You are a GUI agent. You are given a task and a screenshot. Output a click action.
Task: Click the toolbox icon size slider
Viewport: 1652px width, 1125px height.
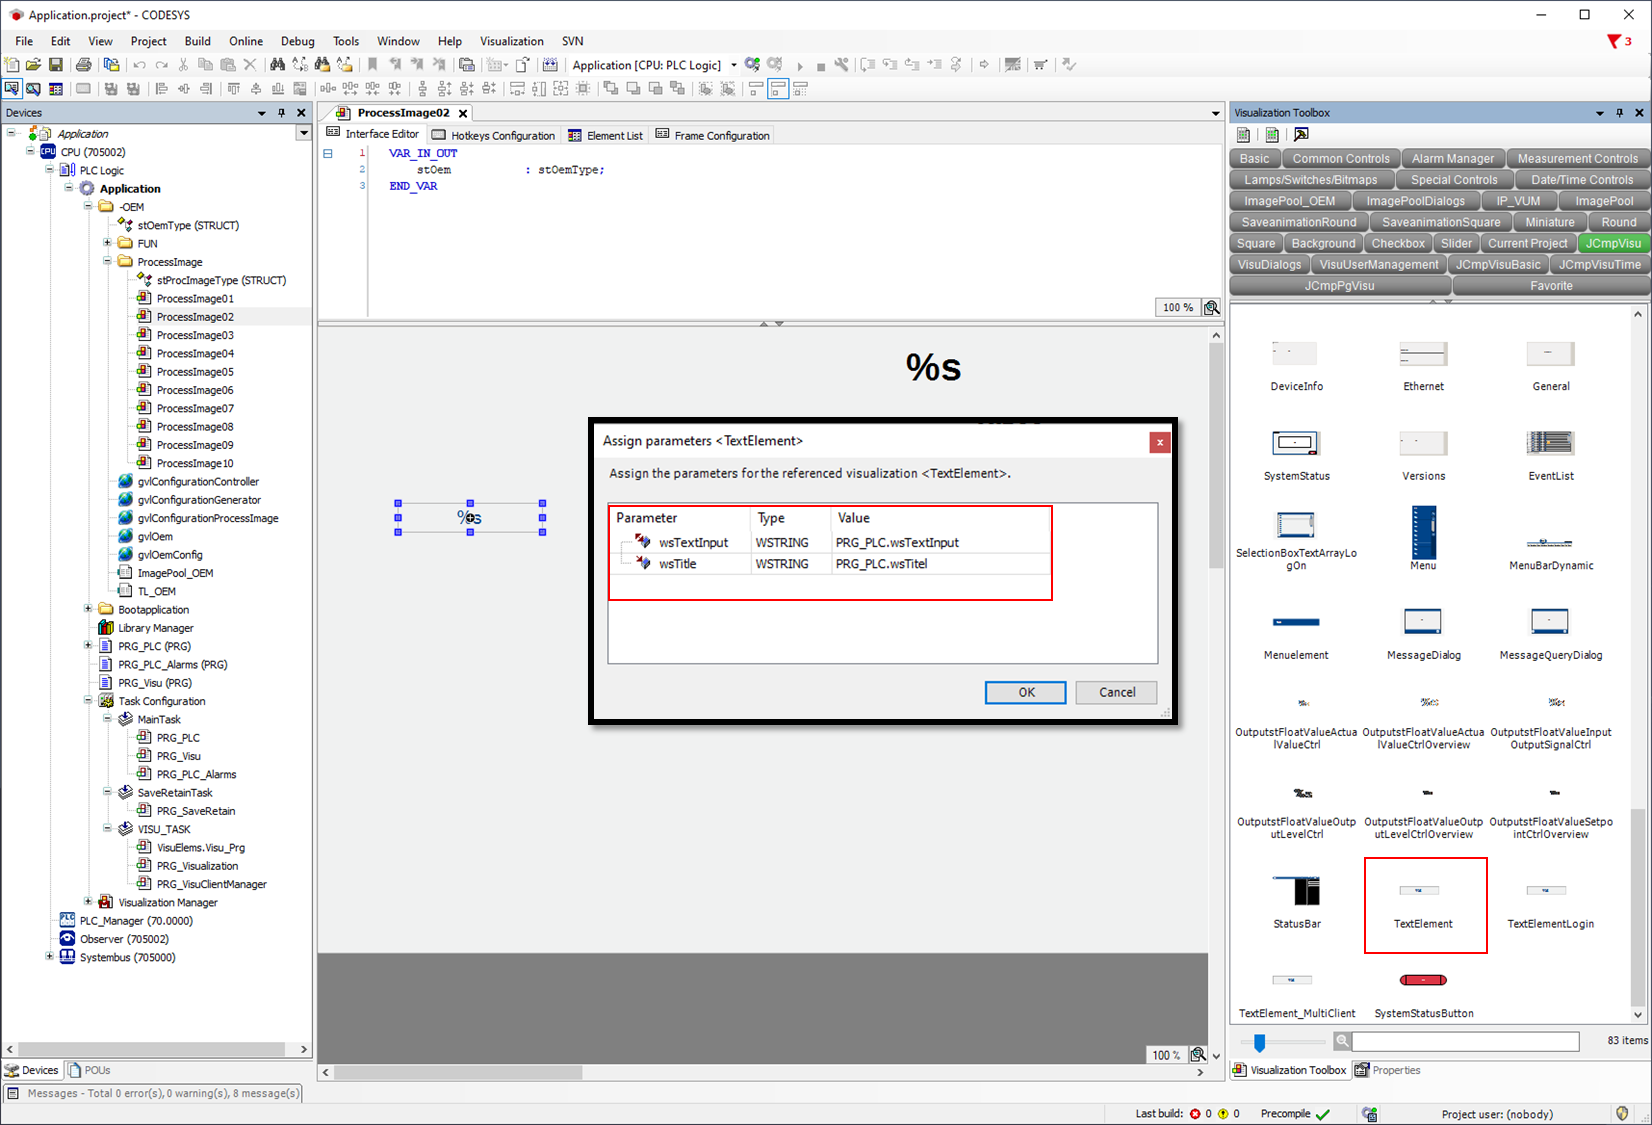1259,1043
